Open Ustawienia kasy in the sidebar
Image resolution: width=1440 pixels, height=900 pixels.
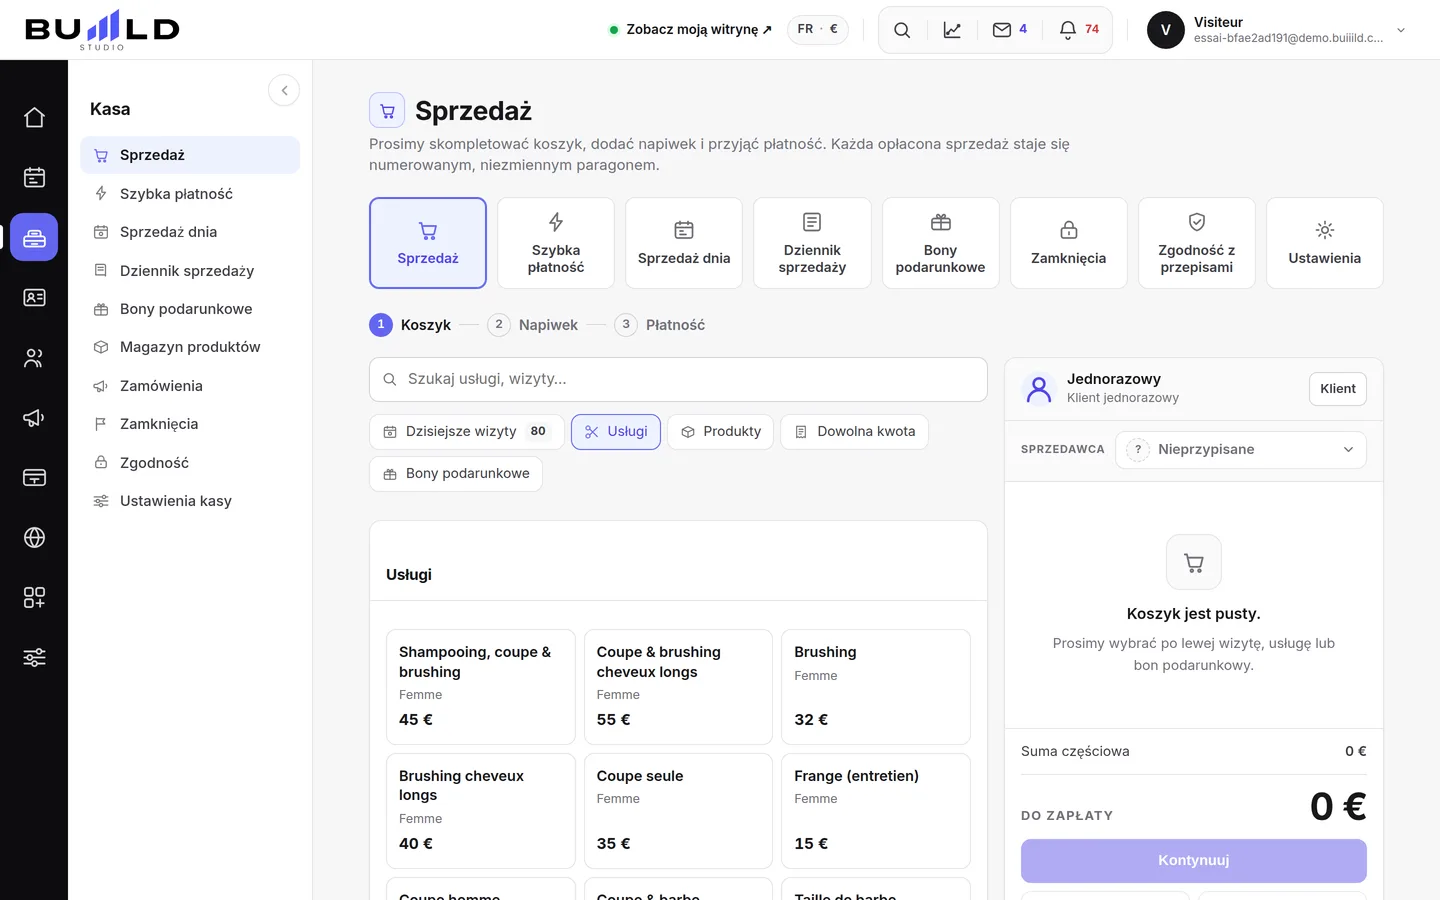[190, 501]
